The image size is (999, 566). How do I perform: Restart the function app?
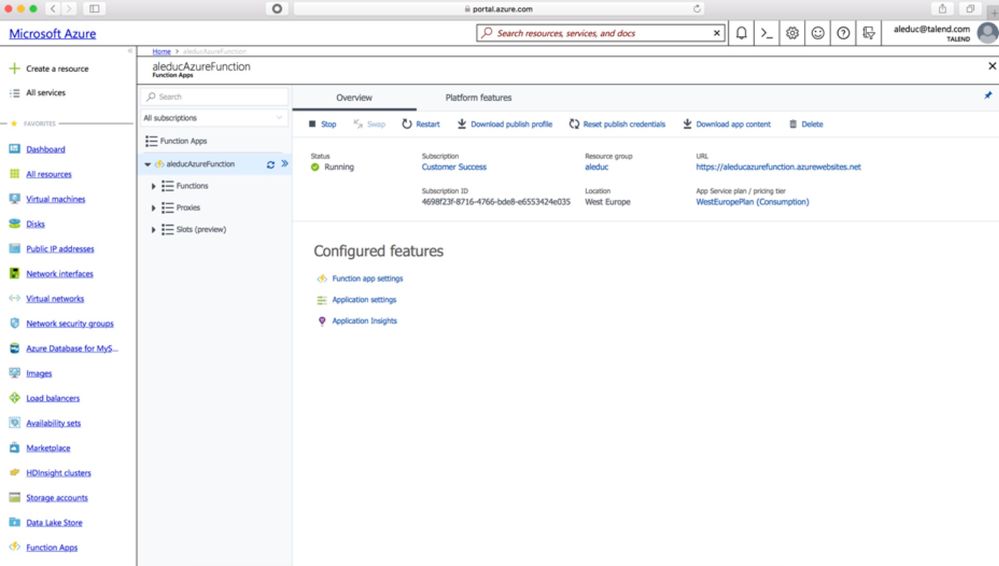point(421,124)
